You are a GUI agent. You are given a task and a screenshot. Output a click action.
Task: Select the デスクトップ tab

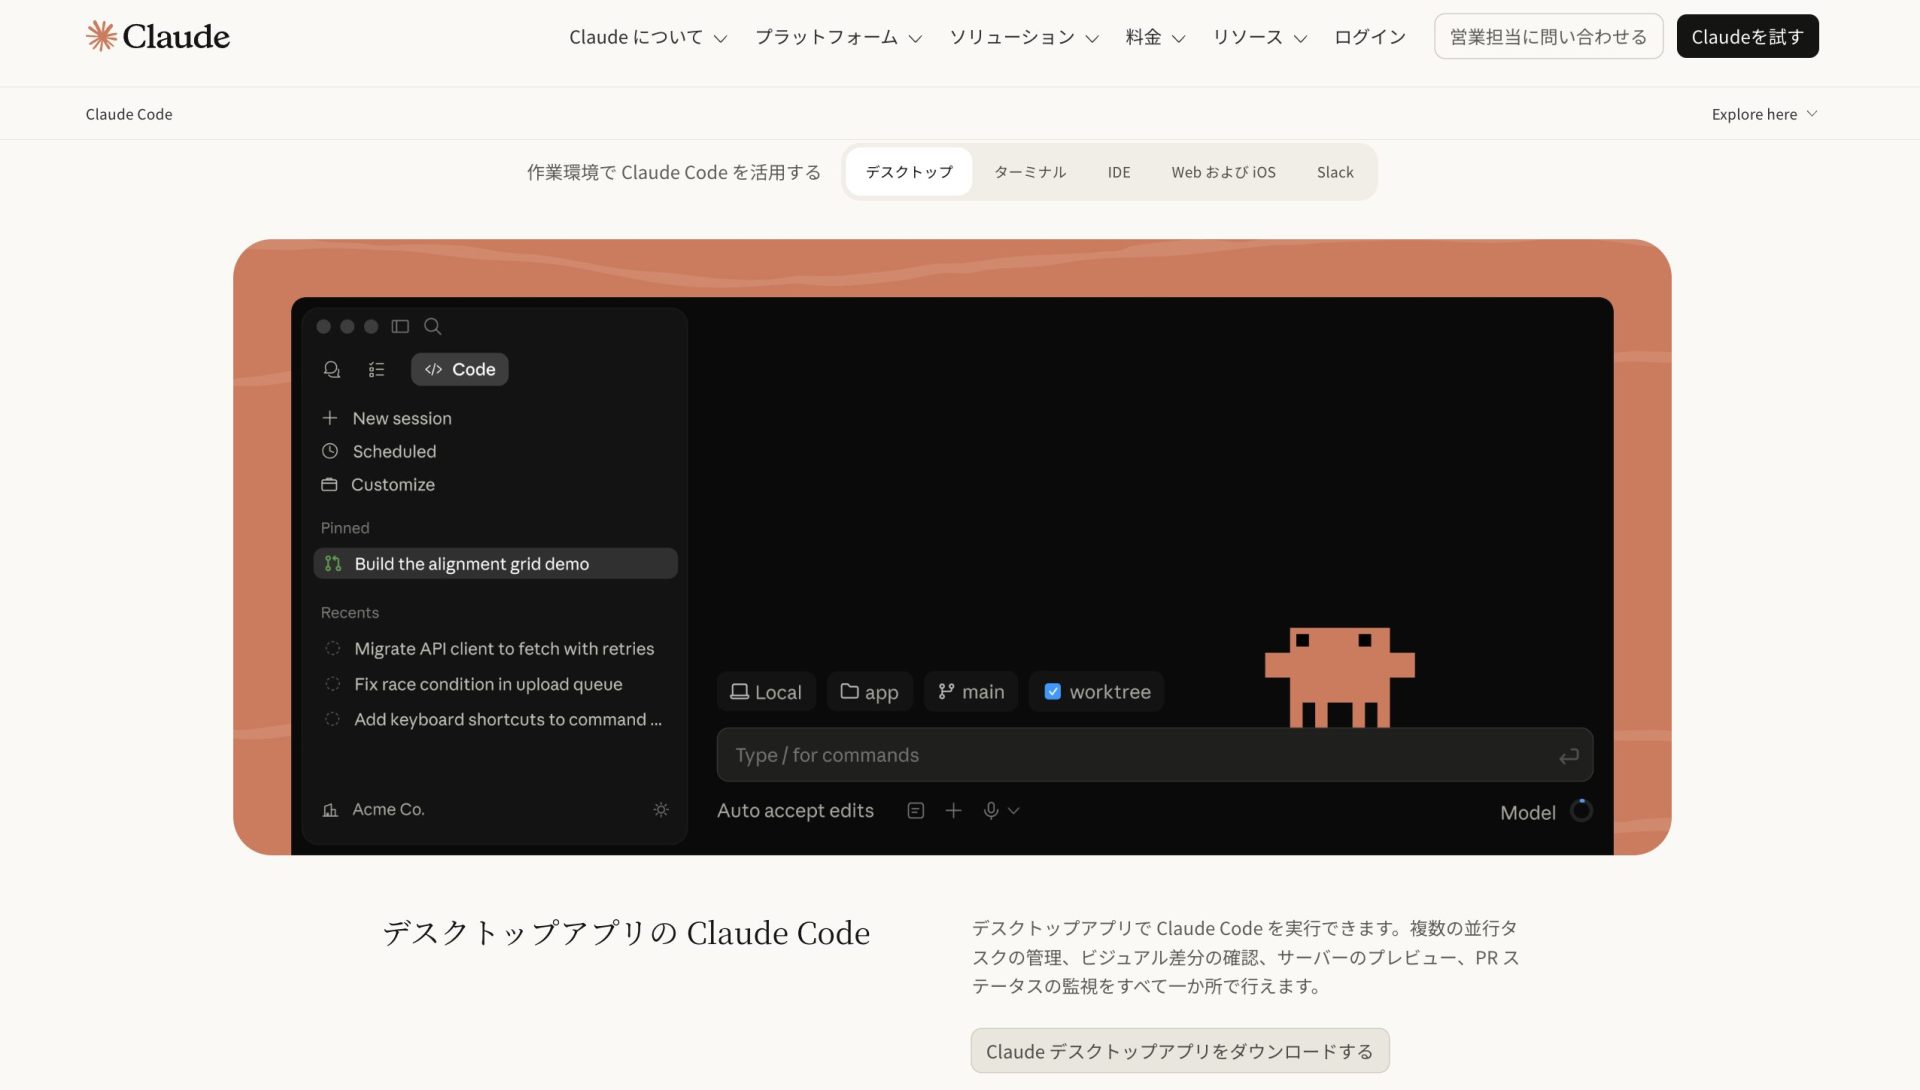[909, 172]
